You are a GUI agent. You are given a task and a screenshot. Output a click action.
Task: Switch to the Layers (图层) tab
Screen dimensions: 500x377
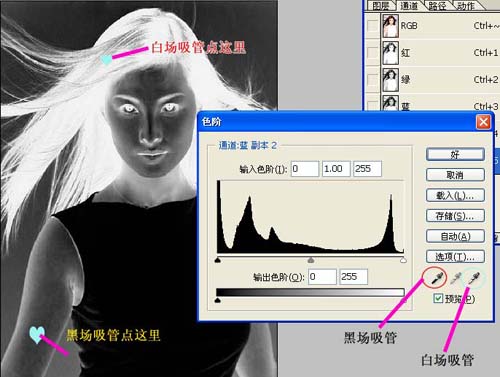coord(381,5)
